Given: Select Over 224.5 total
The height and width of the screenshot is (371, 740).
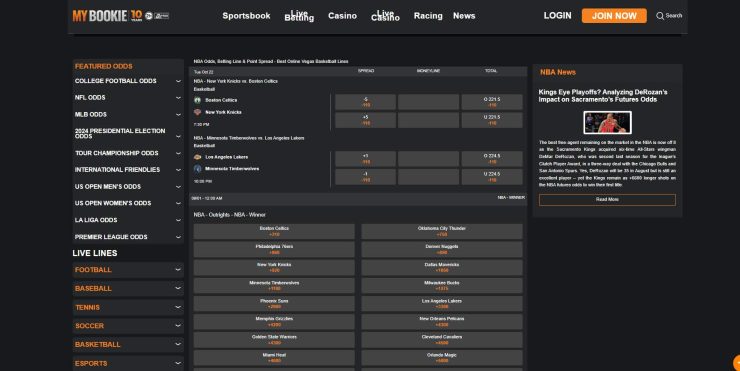Looking at the screenshot, I should click(x=492, y=159).
